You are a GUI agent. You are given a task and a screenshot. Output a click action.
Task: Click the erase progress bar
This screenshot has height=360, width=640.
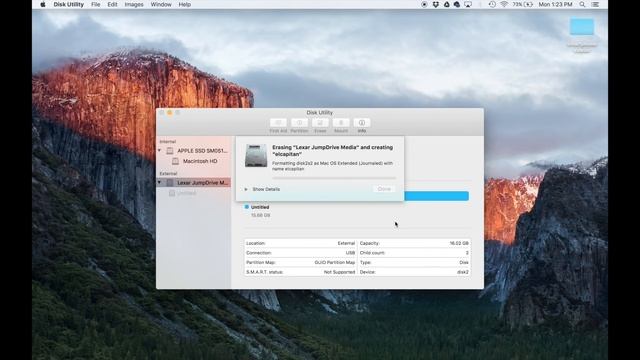tap(334, 178)
